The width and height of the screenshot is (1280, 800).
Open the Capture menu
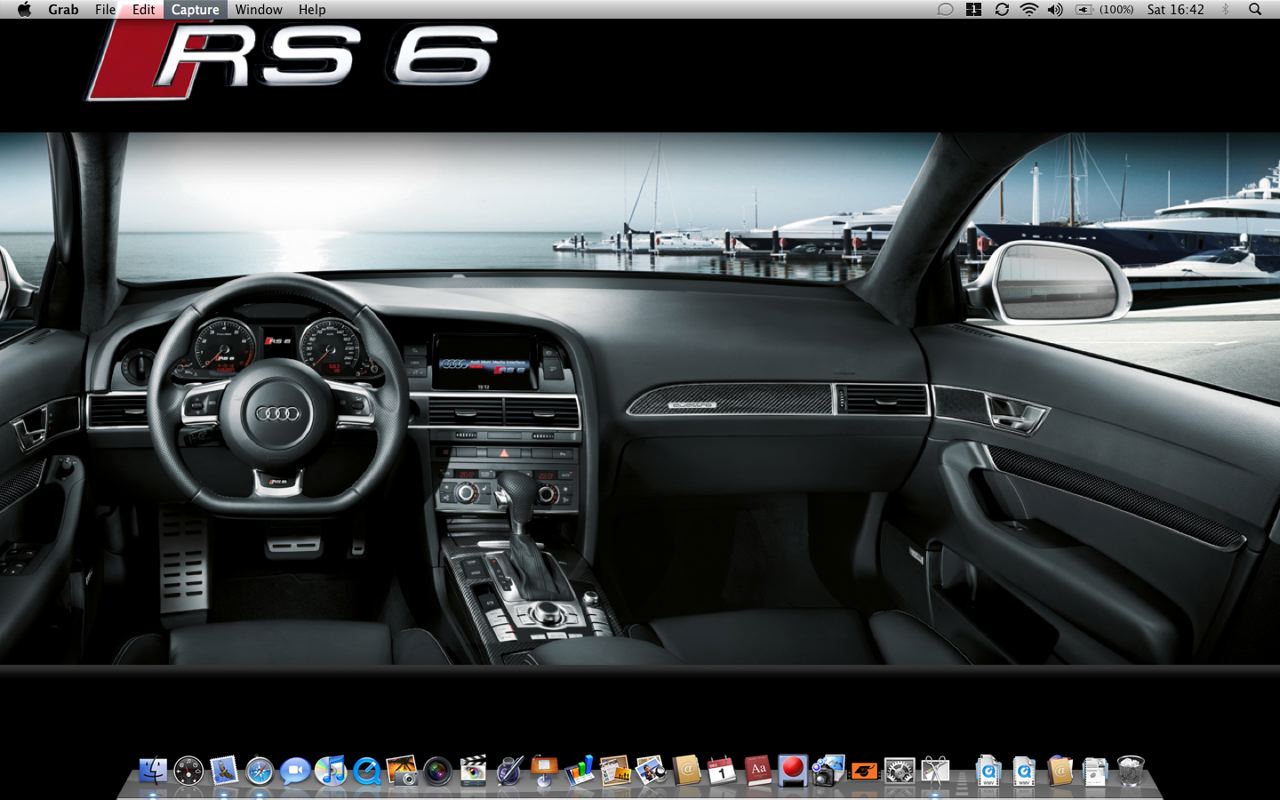tap(195, 9)
